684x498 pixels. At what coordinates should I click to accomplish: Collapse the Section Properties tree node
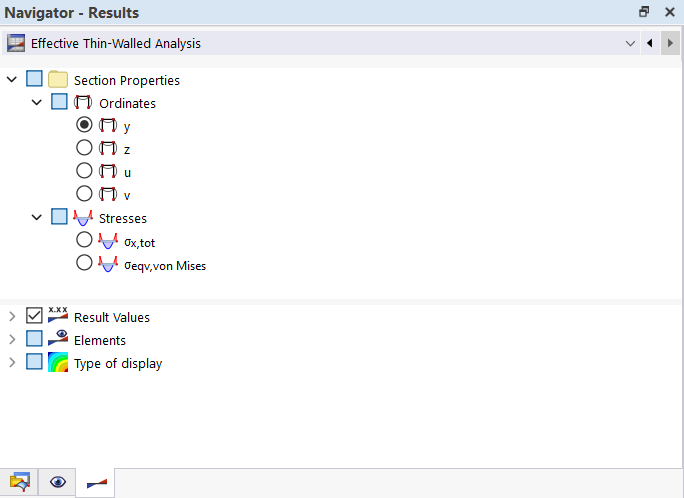click(x=12, y=80)
